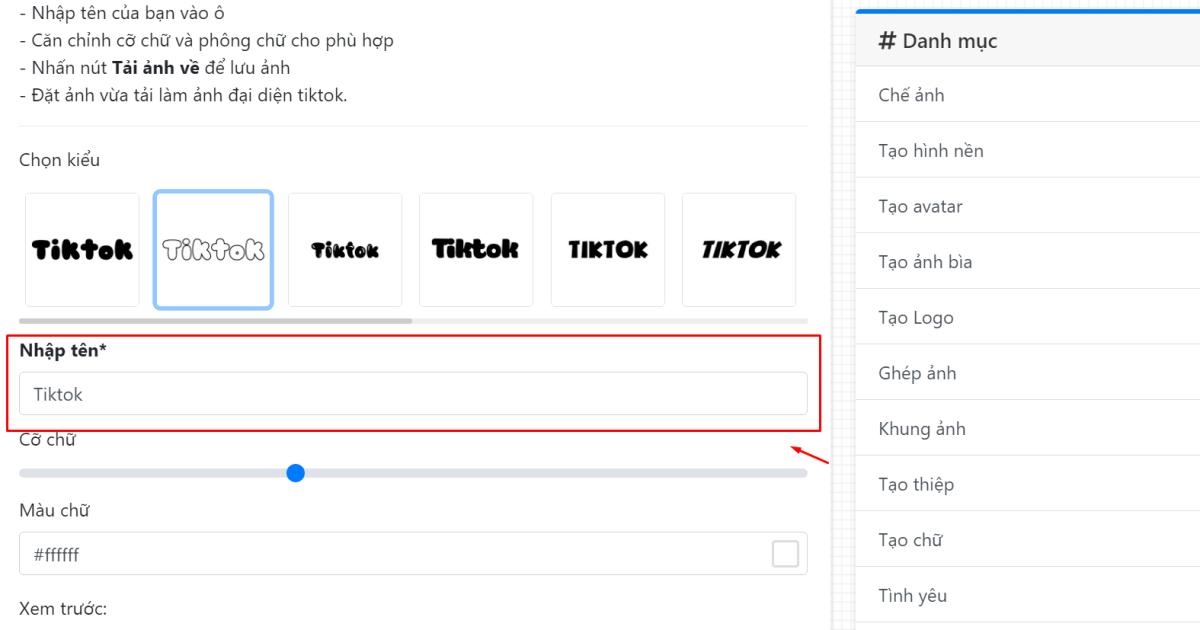Click the Nhập tên text input field
Screen dimensions: 1200x630
[x=413, y=394]
